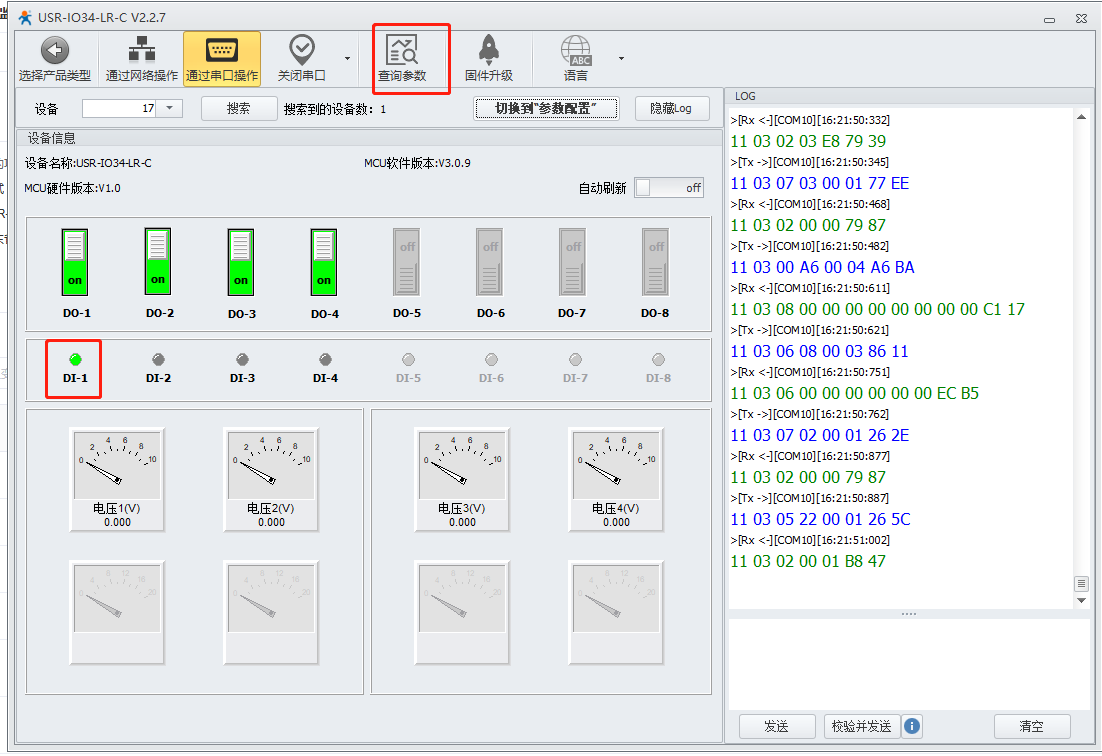Click the 语言 globe icon
Viewport: 1102px width, 756px height.
click(576, 51)
